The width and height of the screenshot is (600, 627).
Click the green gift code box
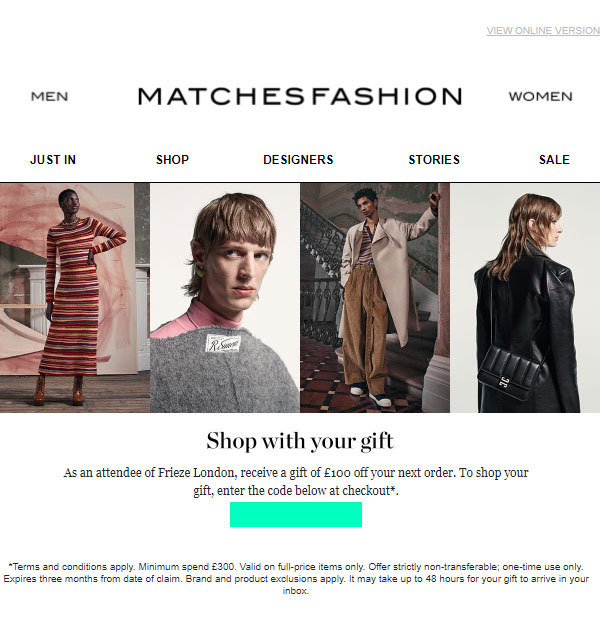(296, 514)
